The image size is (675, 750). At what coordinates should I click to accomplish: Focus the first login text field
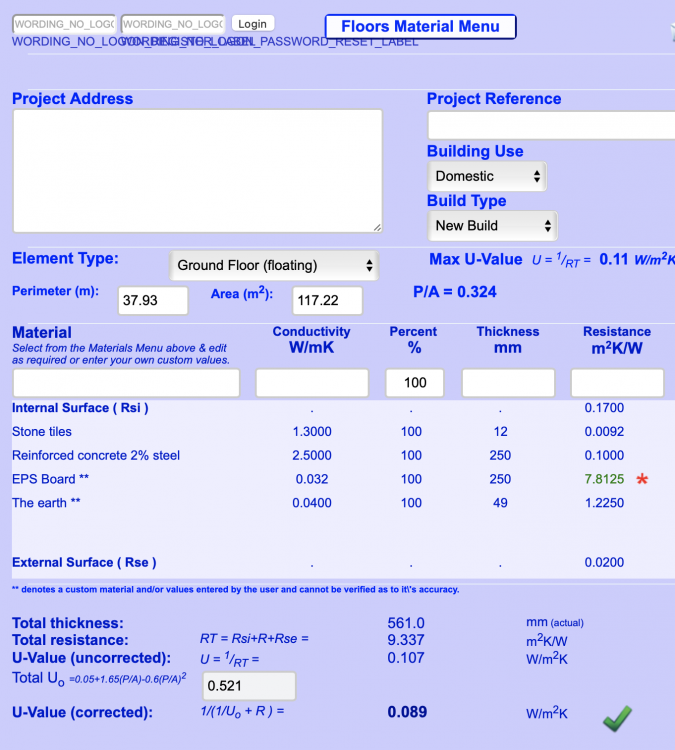point(64,24)
